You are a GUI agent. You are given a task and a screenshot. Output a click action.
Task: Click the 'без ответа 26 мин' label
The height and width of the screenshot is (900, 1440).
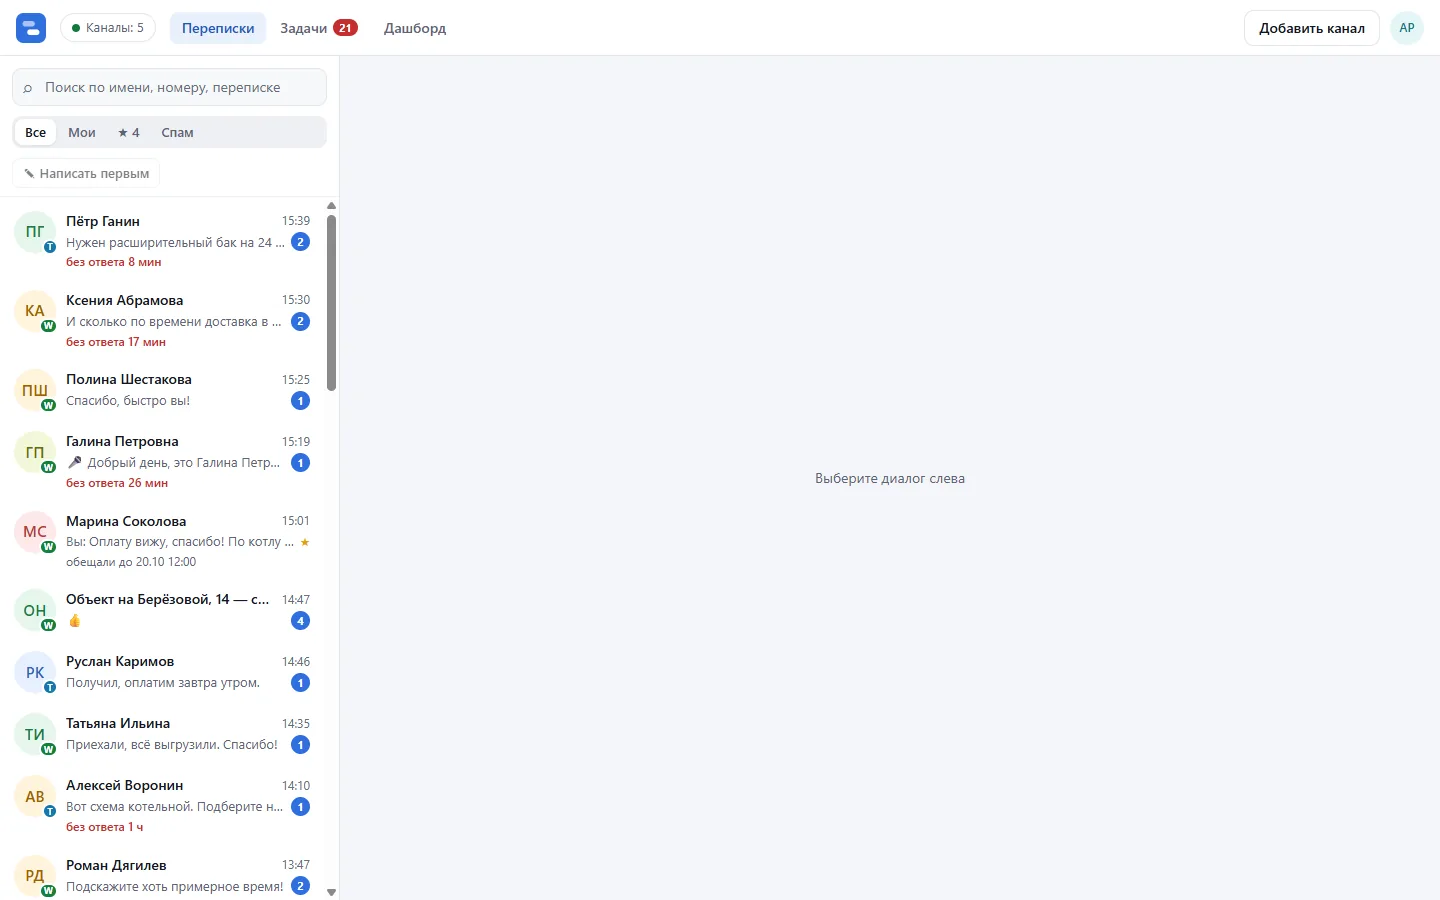(117, 483)
